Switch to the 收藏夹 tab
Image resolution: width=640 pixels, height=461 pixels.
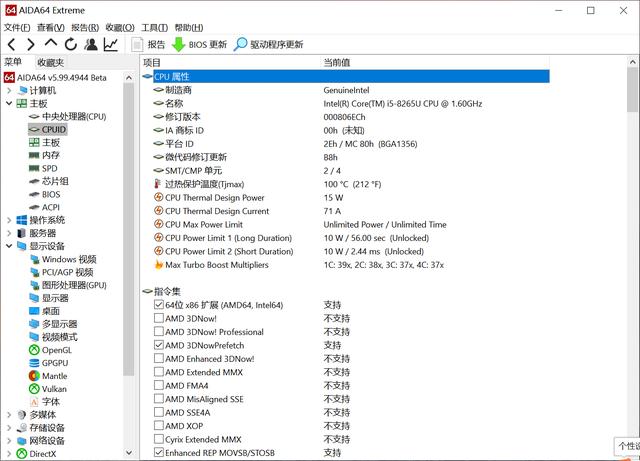(x=50, y=62)
